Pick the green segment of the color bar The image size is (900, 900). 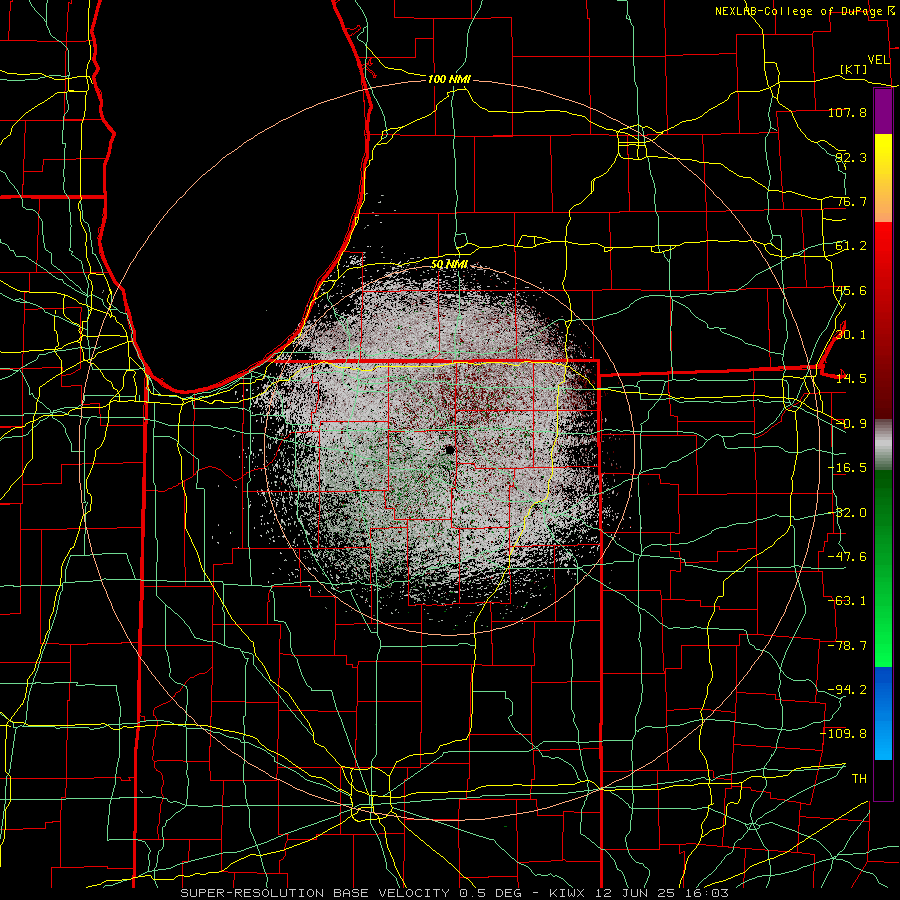tap(883, 568)
